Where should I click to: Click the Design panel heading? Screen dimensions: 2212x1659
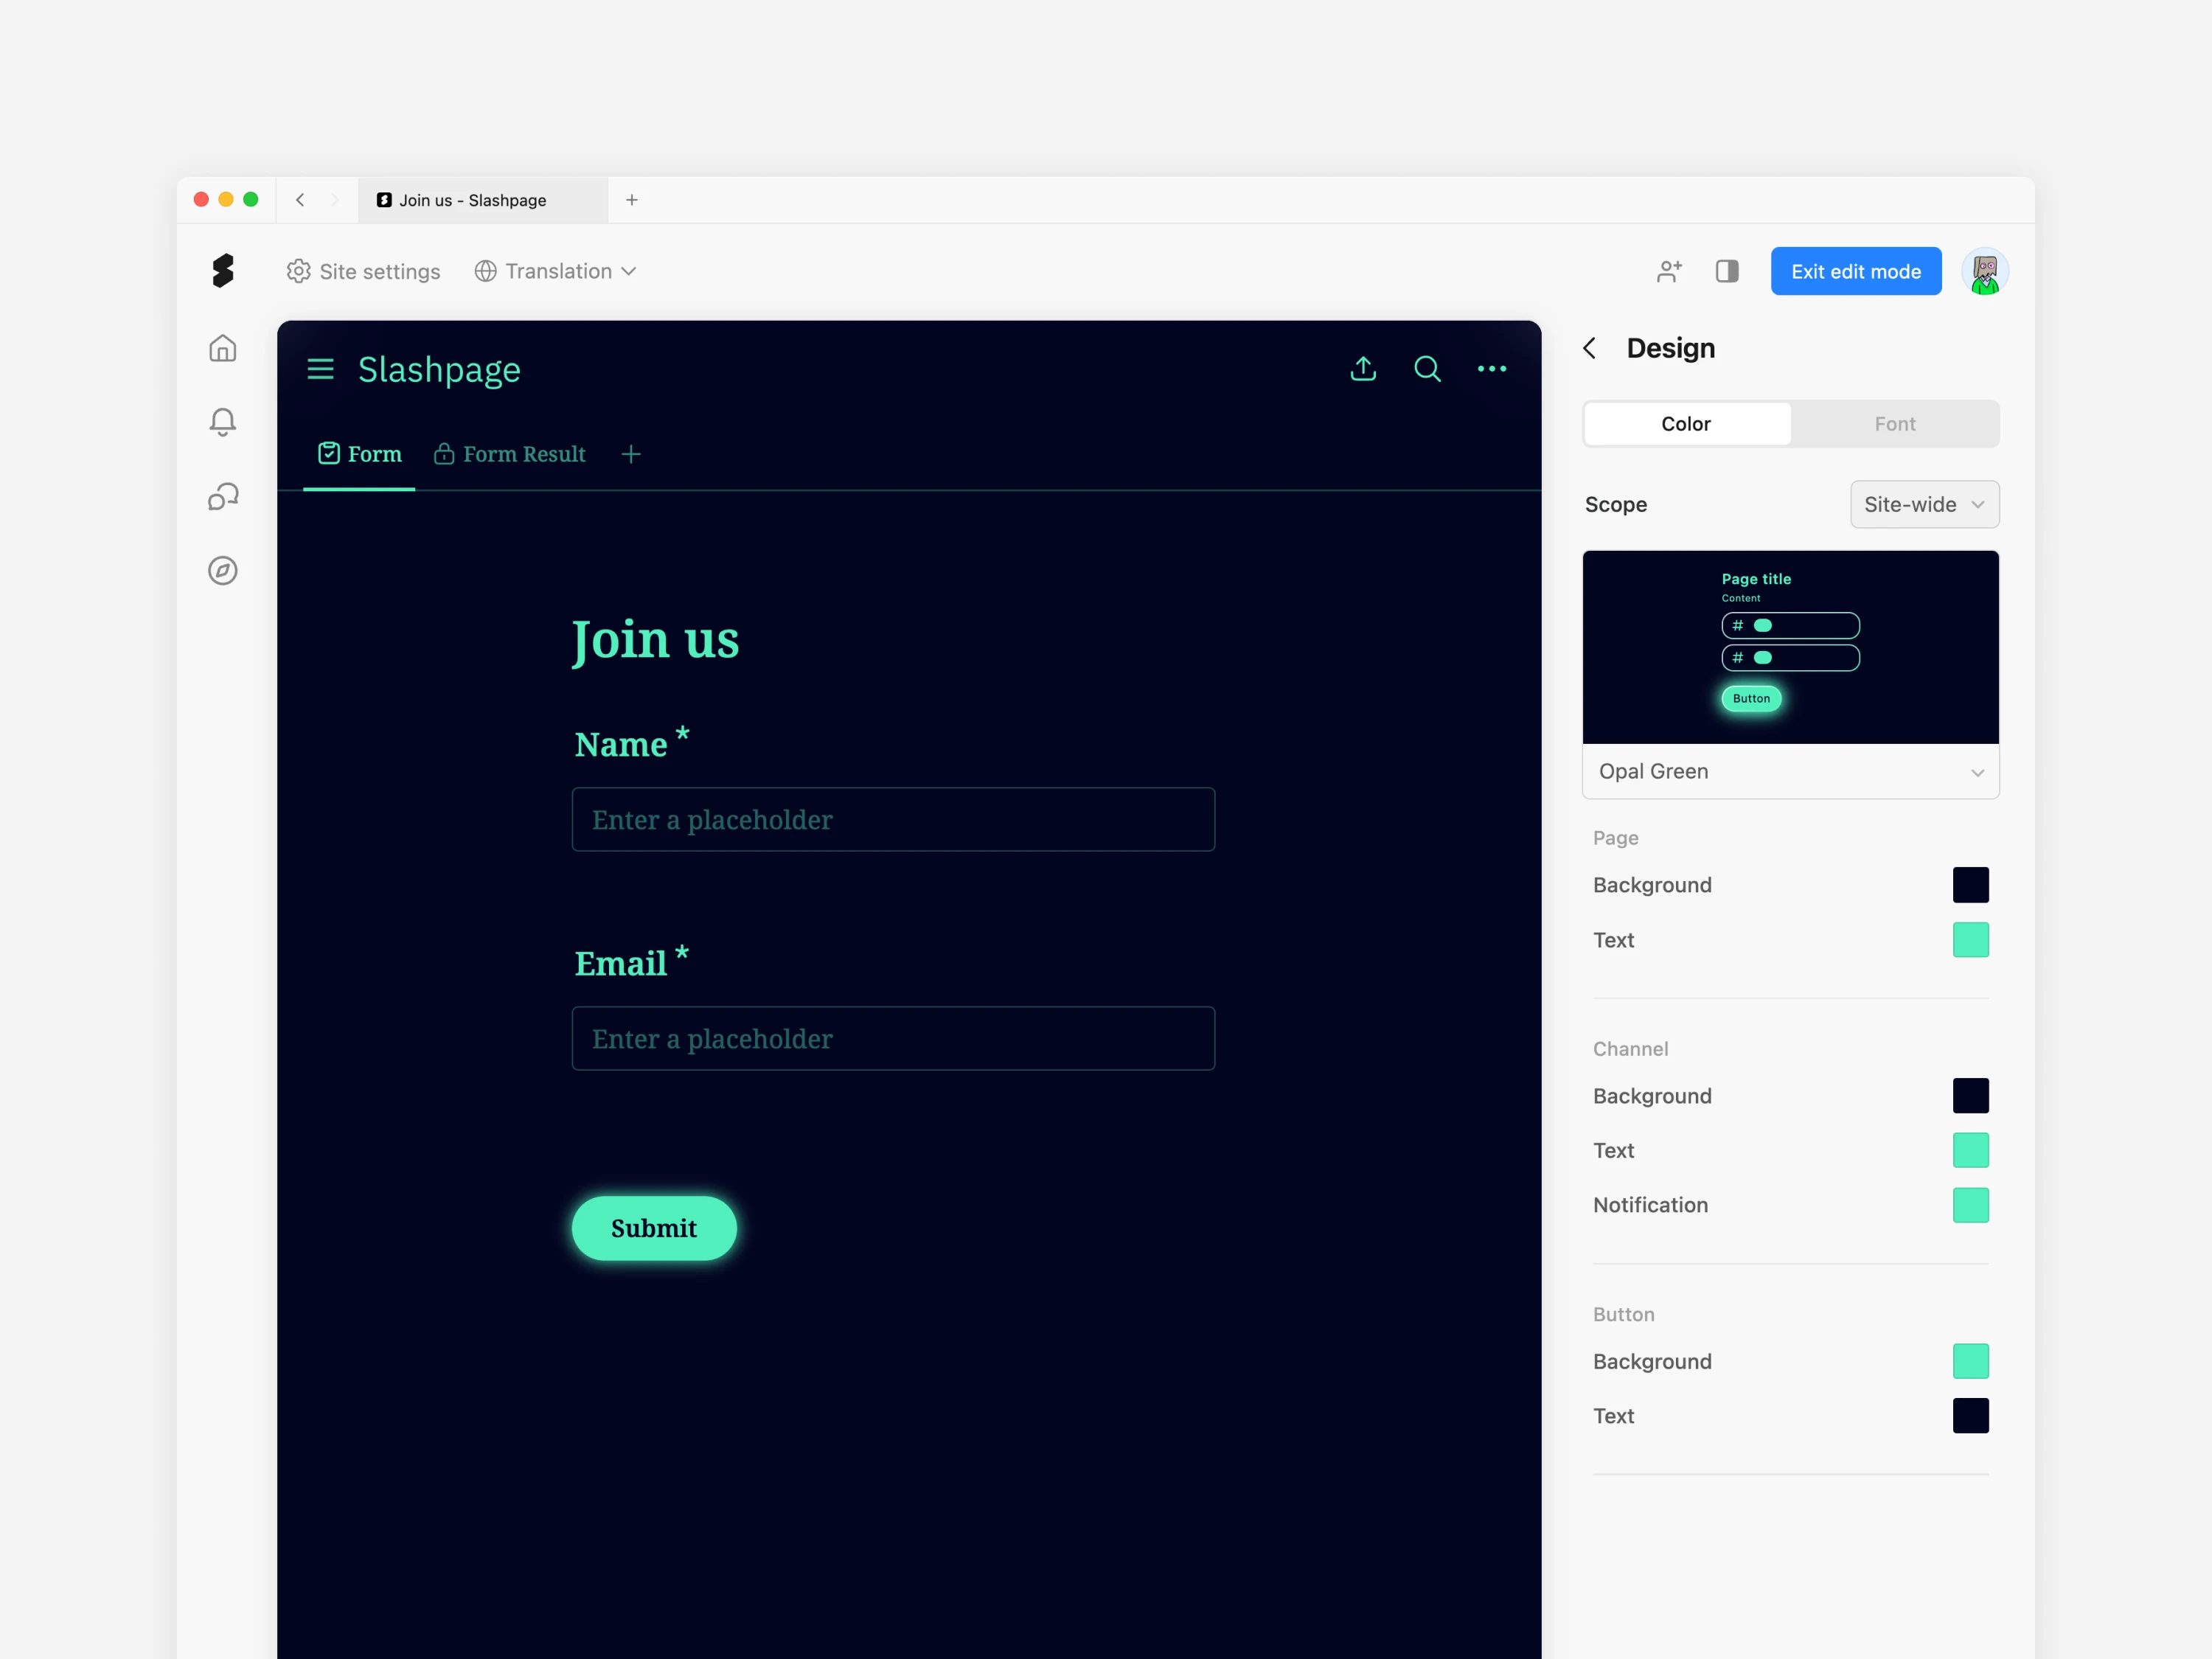pyautogui.click(x=1671, y=348)
